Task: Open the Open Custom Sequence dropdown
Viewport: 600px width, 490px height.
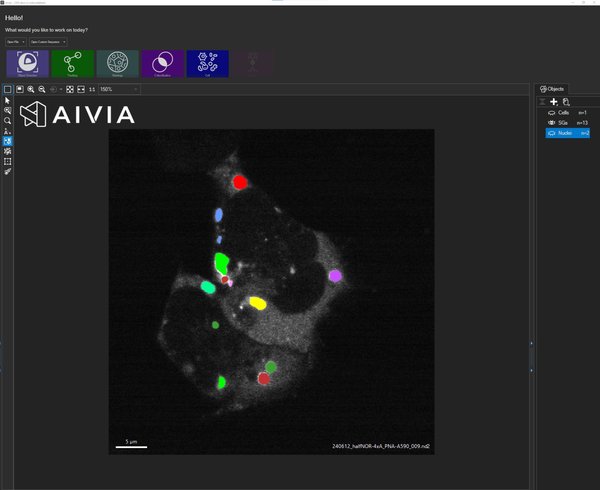Action: pos(48,42)
